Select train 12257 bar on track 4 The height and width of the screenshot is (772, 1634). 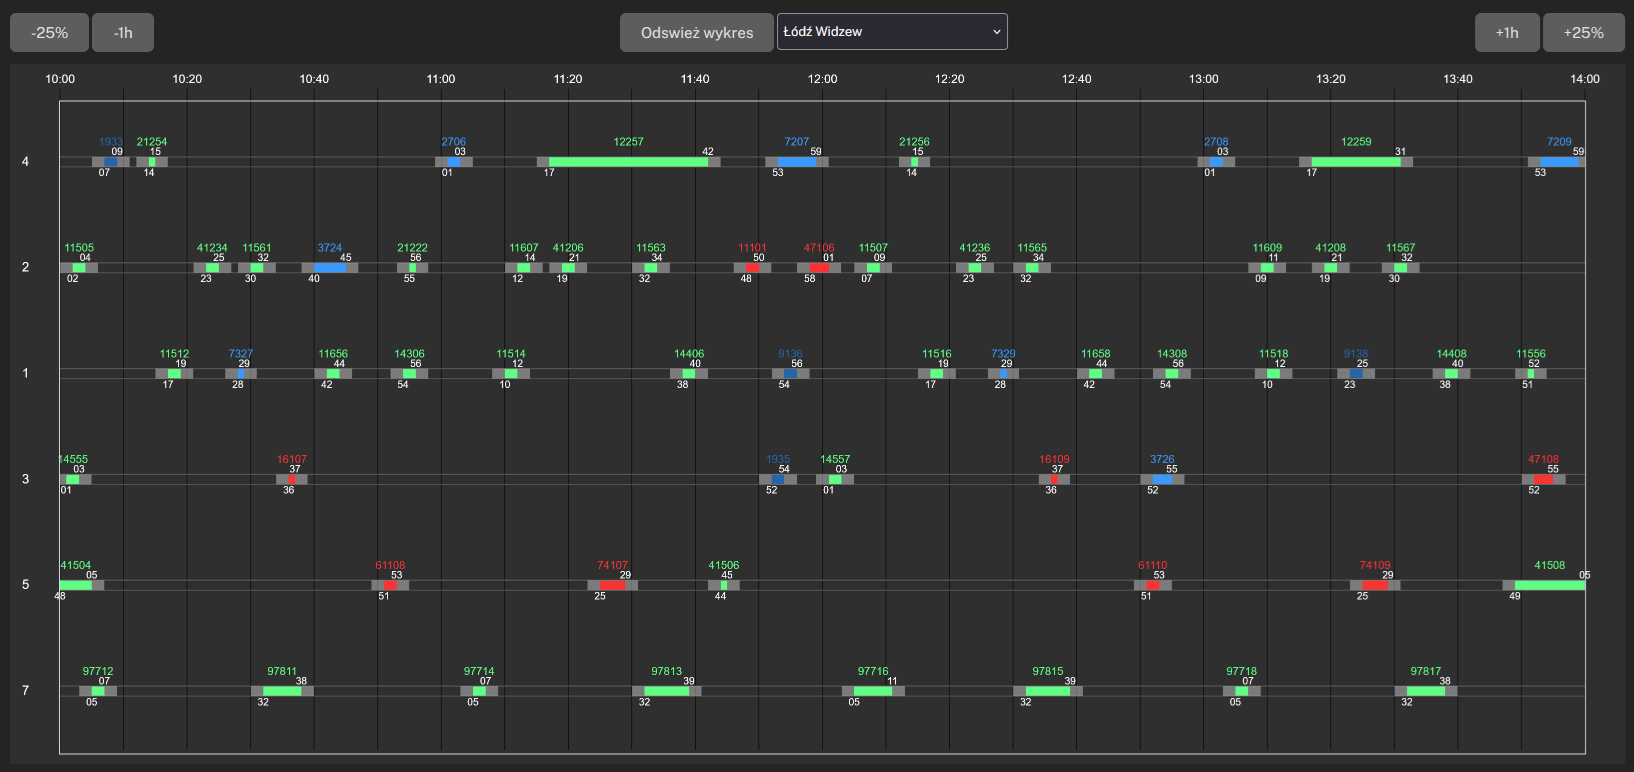(628, 162)
